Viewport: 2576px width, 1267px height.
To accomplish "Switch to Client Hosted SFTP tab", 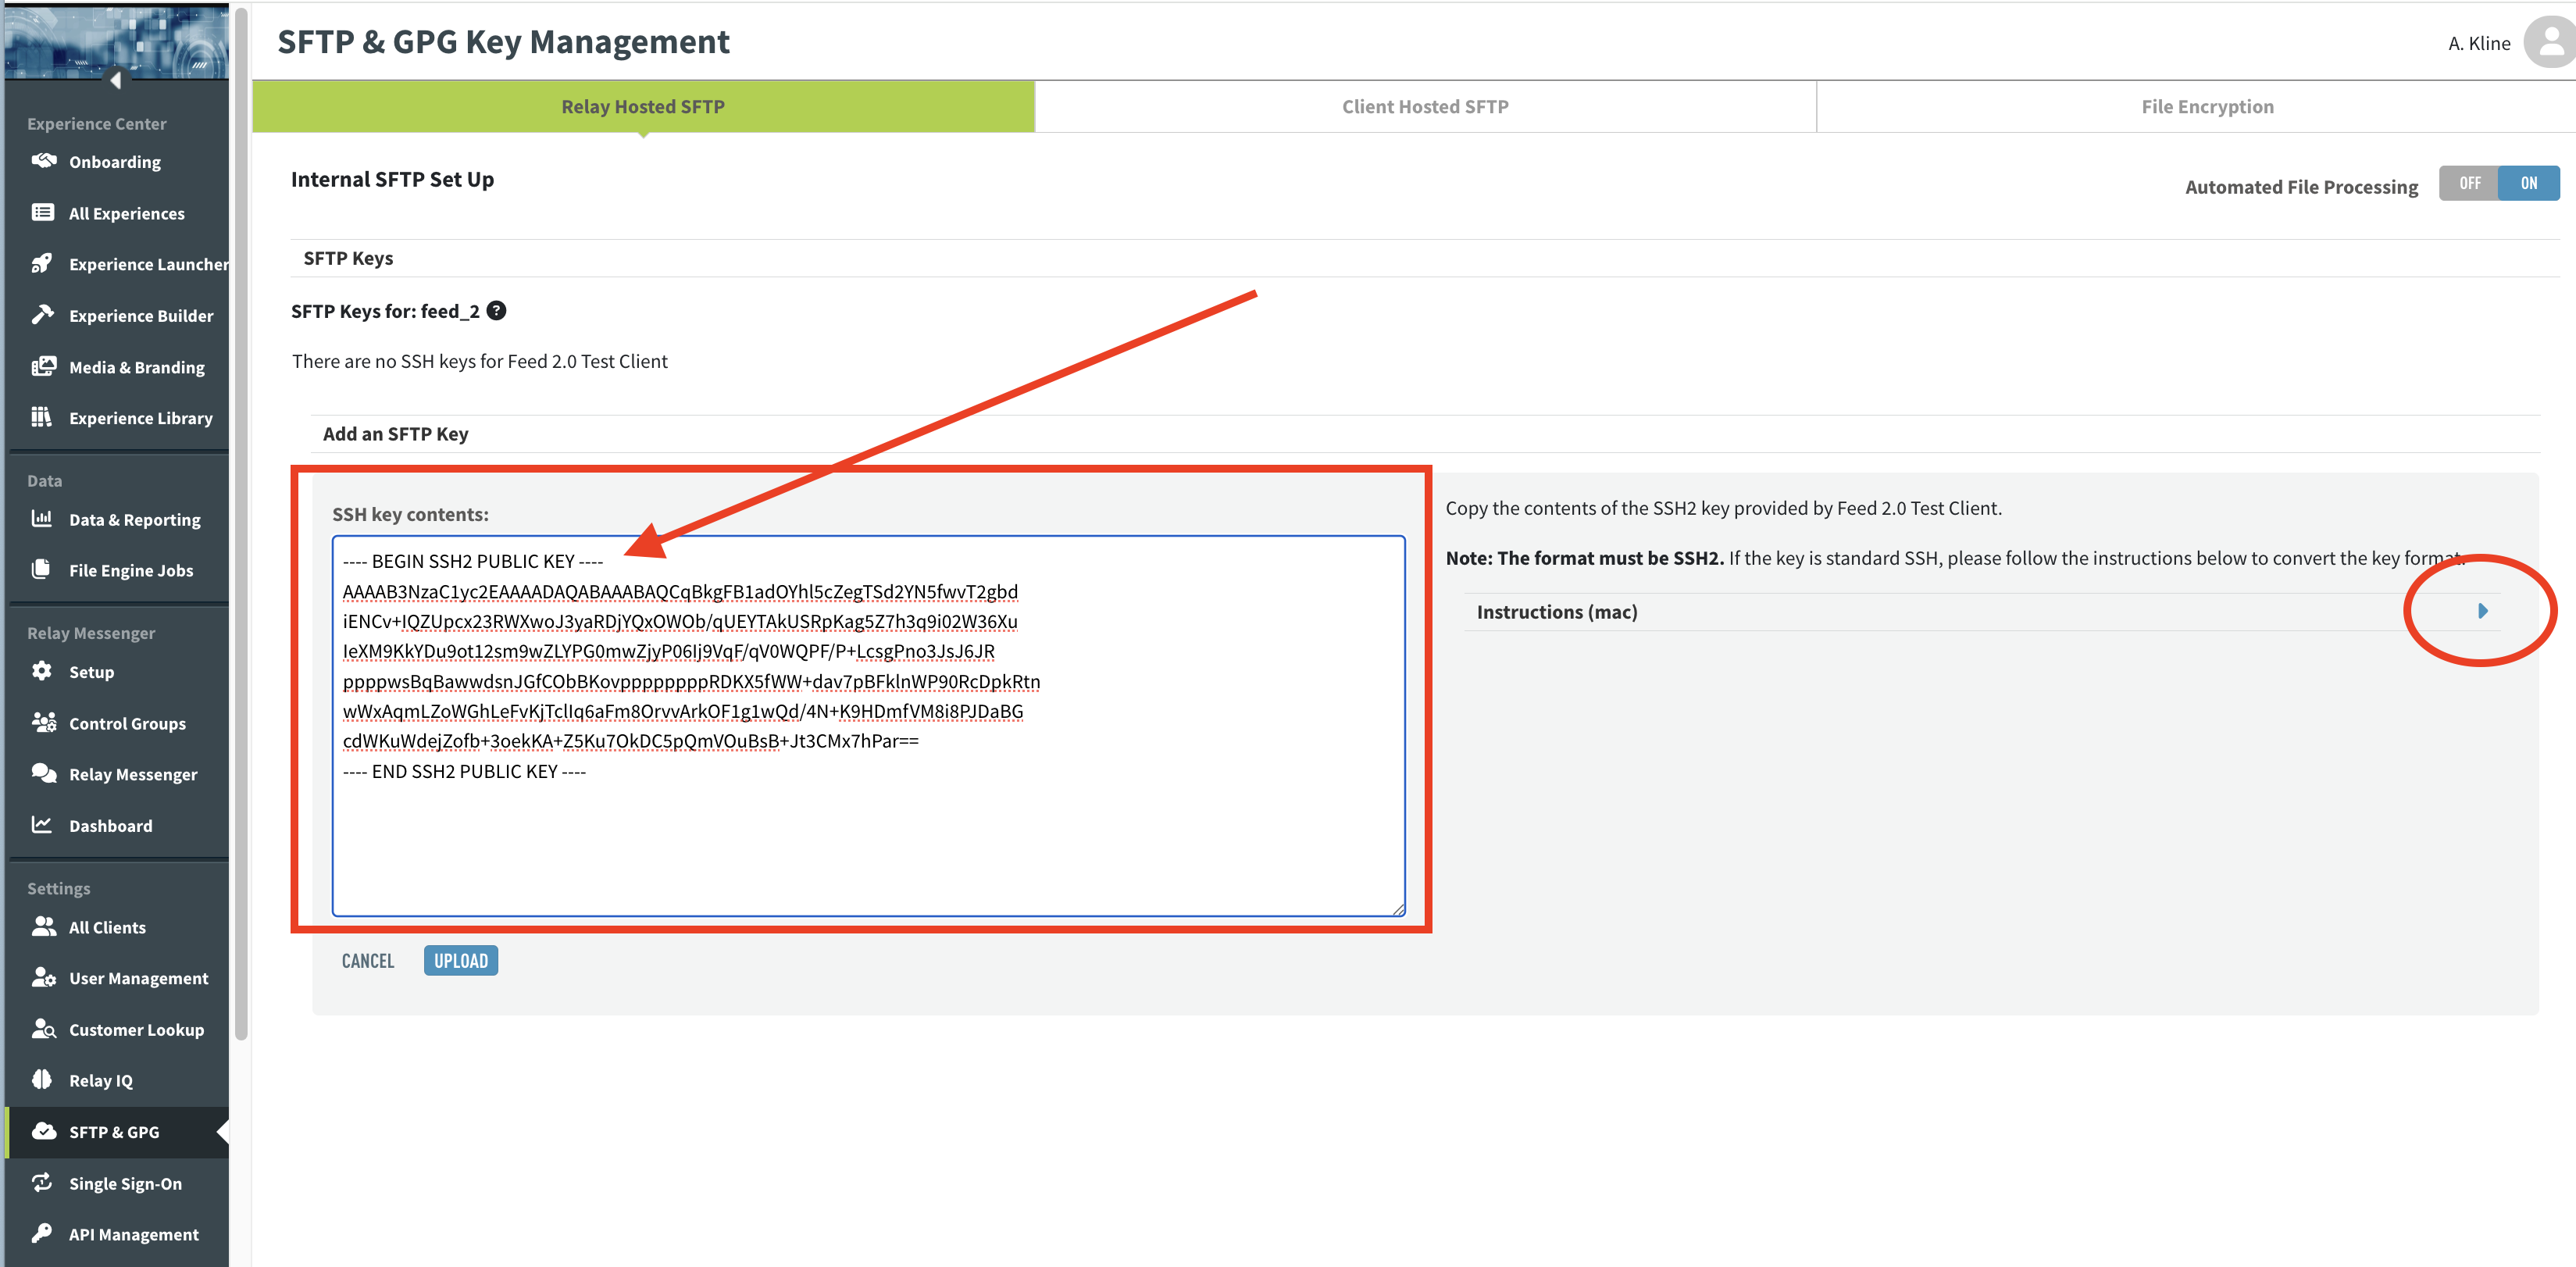I will point(1425,106).
